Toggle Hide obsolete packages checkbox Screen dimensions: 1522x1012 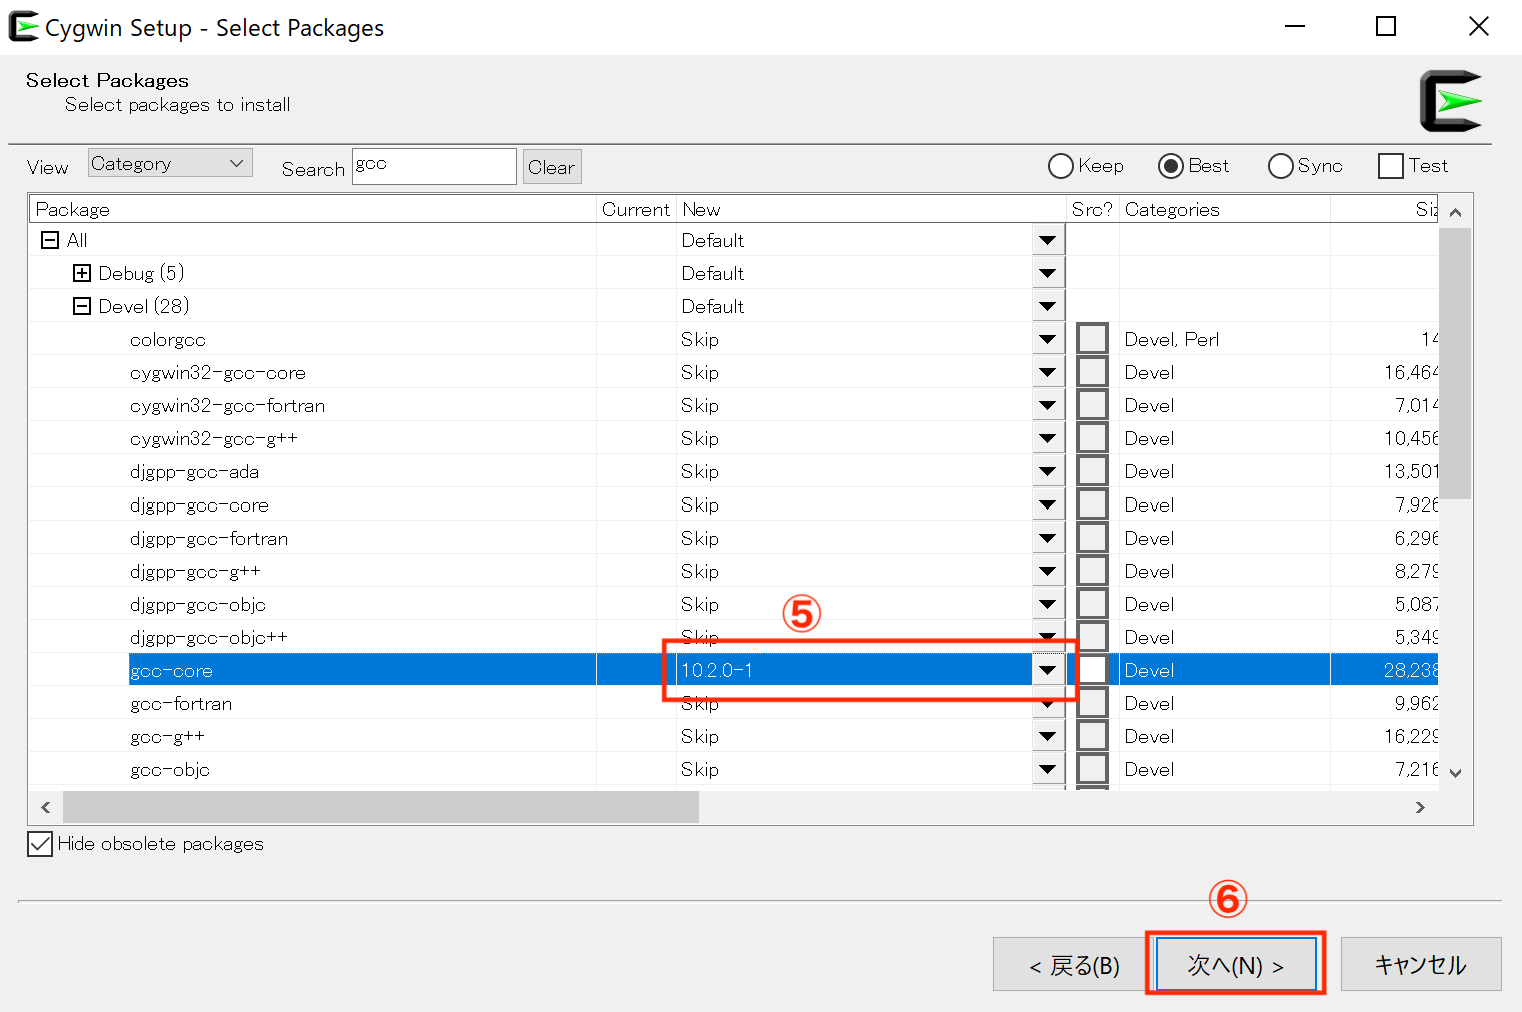[40, 844]
